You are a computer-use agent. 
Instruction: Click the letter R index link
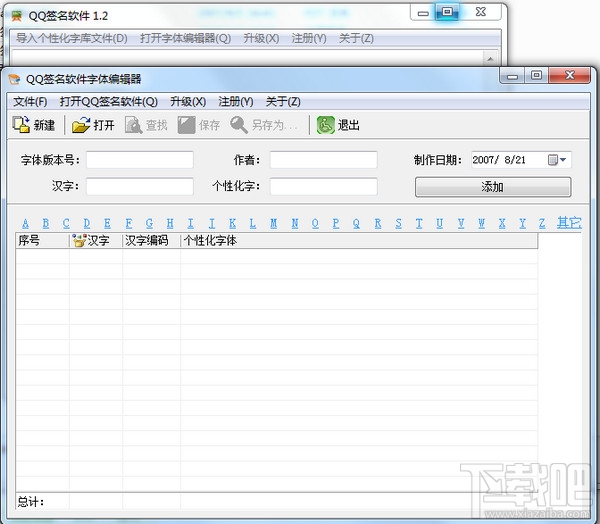coord(378,223)
